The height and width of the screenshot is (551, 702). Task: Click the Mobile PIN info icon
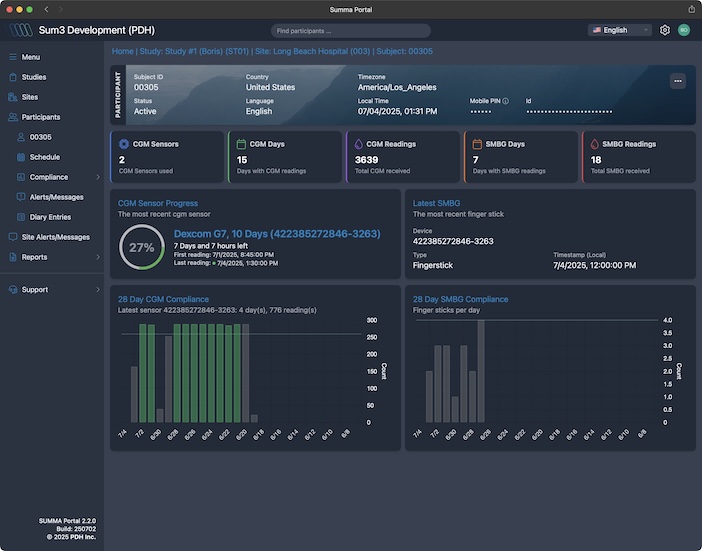pos(506,101)
